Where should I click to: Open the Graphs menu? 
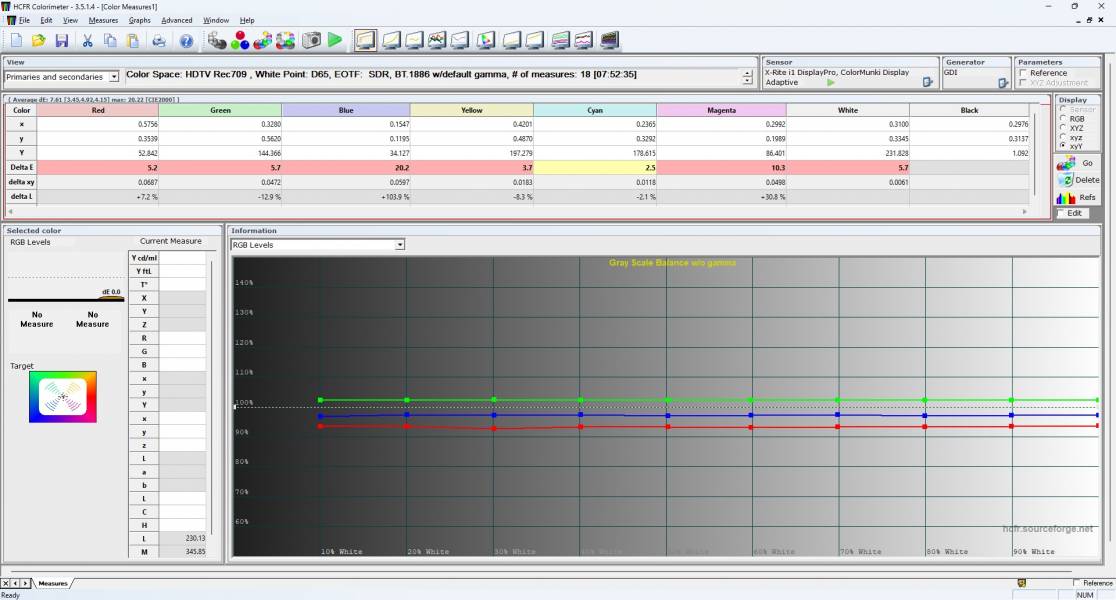(140, 20)
